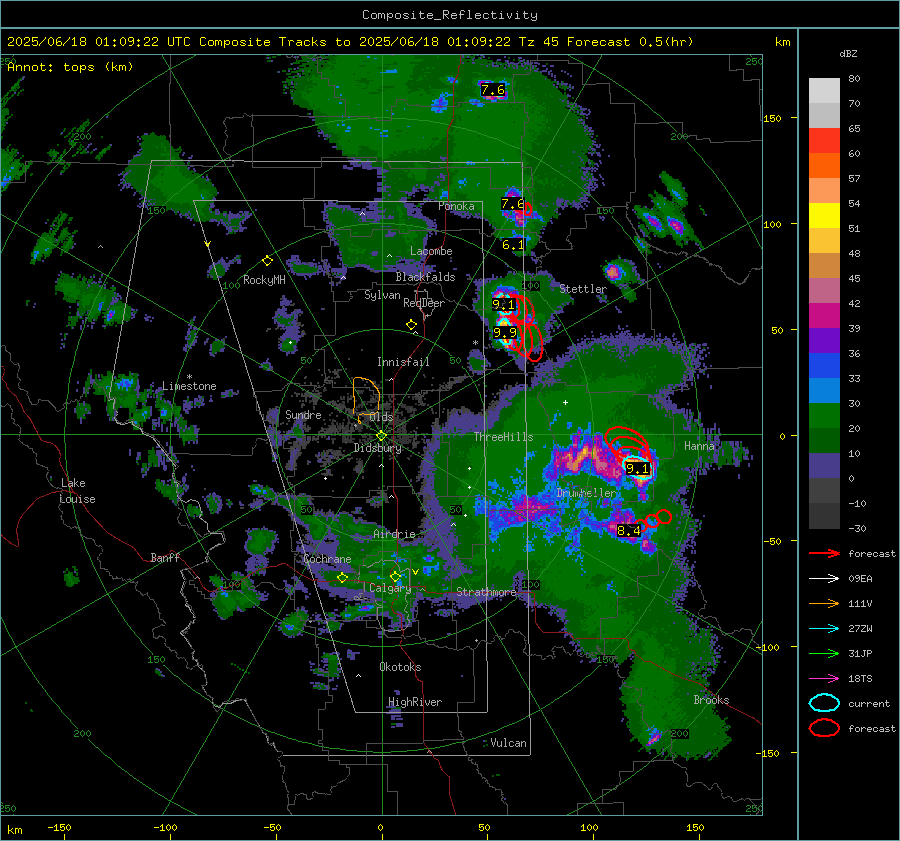Screen dimensions: 900x841
Task: Click the red forecast arrow in legend
Action: [x=824, y=553]
